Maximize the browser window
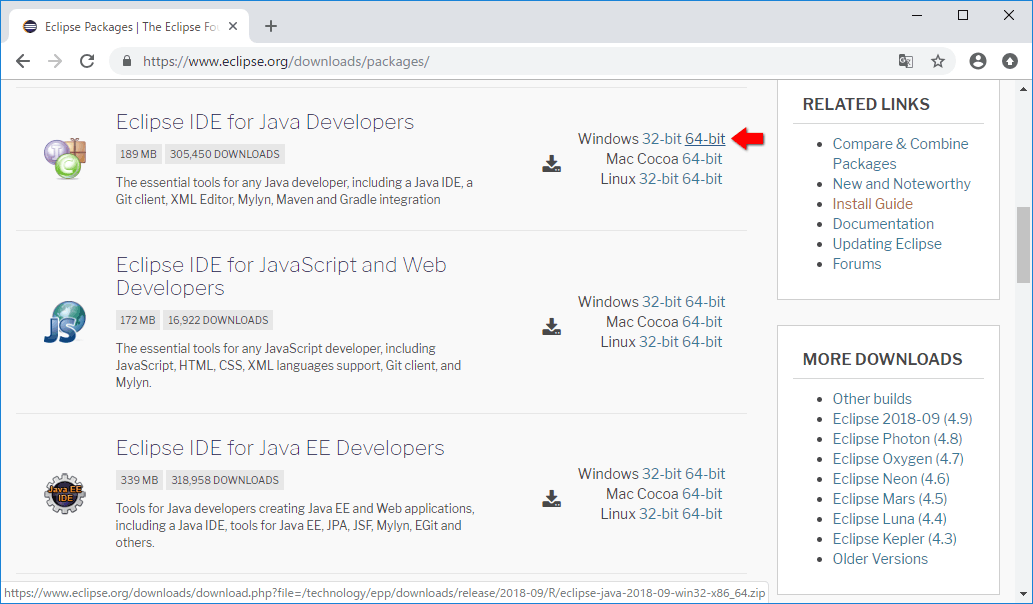Image resolution: width=1033 pixels, height=604 pixels. pyautogui.click(x=963, y=14)
